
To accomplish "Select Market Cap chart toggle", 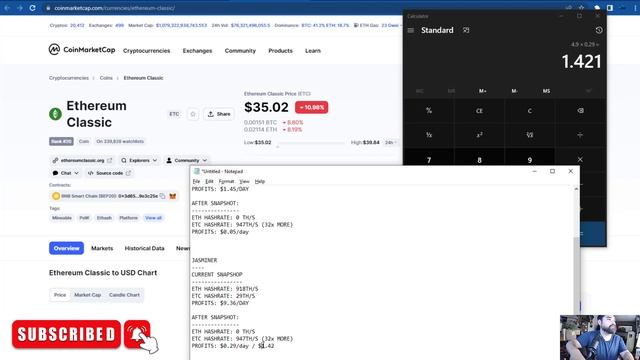I will (87, 295).
